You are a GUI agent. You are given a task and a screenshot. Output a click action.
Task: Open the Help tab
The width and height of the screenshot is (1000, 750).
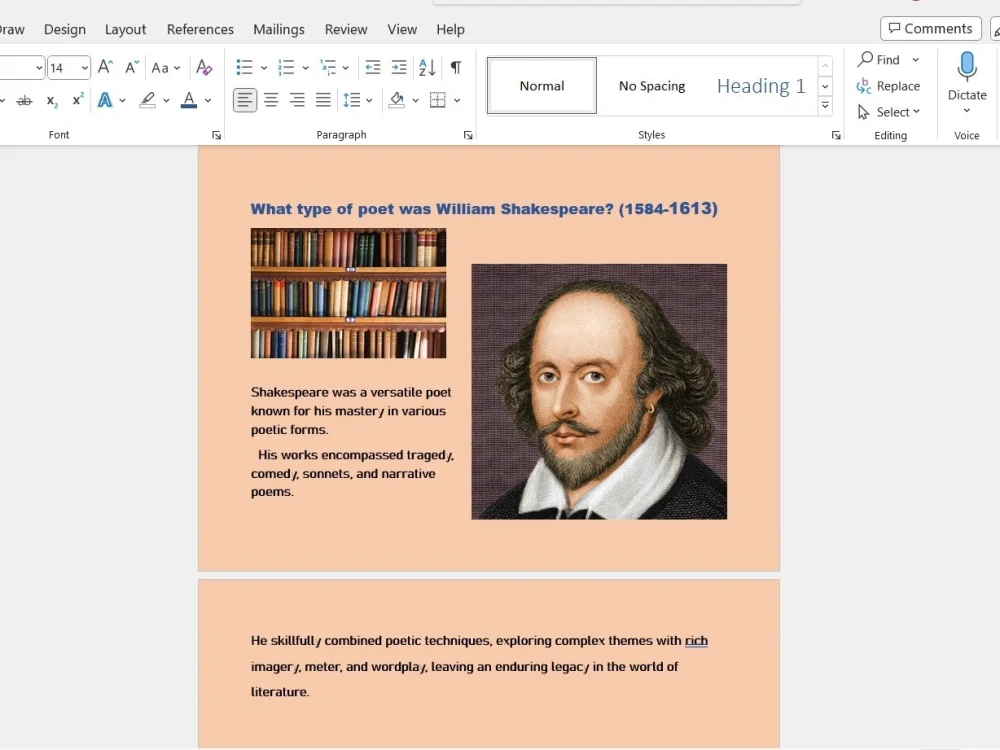click(450, 29)
